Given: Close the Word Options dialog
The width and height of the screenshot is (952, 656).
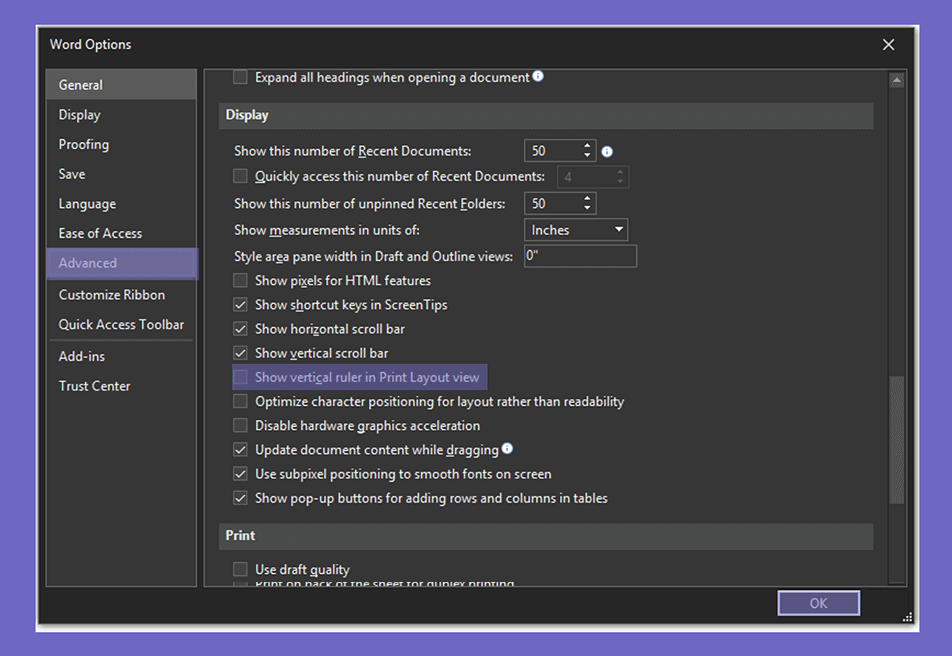Looking at the screenshot, I should click(x=888, y=45).
